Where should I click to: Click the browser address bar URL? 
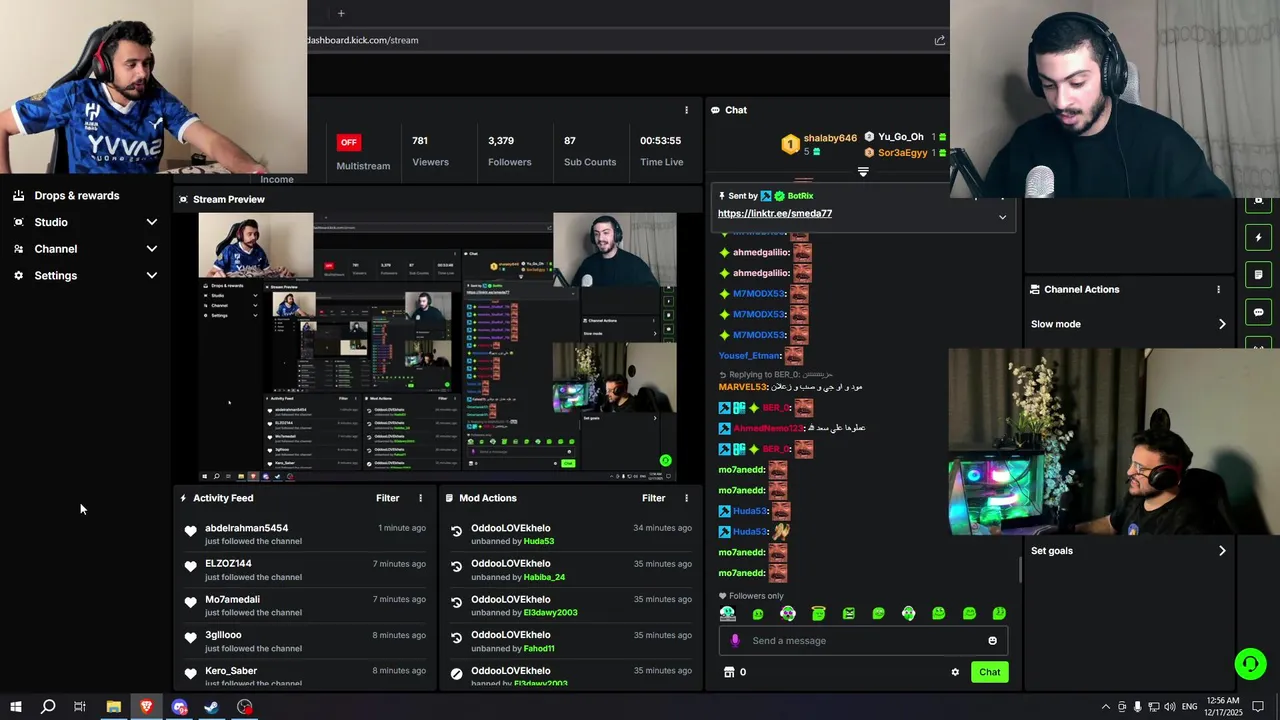362,40
